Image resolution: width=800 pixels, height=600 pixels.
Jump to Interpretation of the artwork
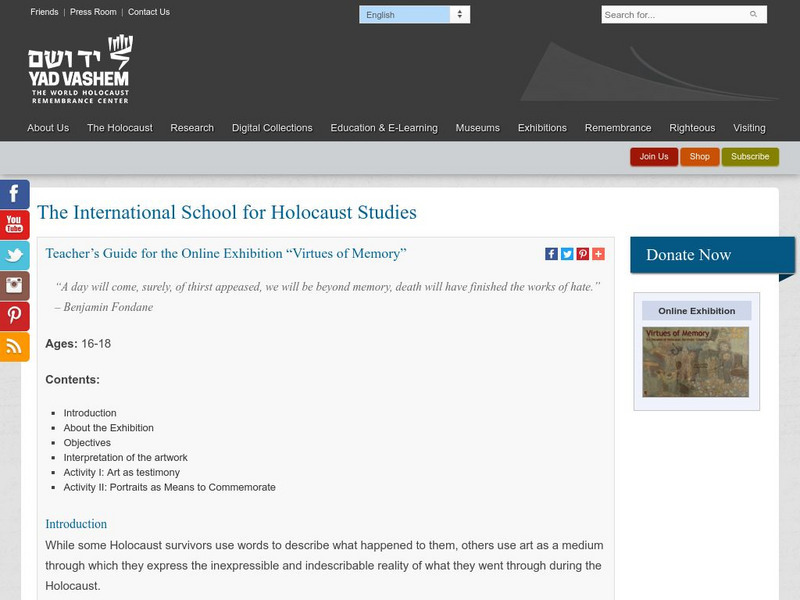pos(126,457)
